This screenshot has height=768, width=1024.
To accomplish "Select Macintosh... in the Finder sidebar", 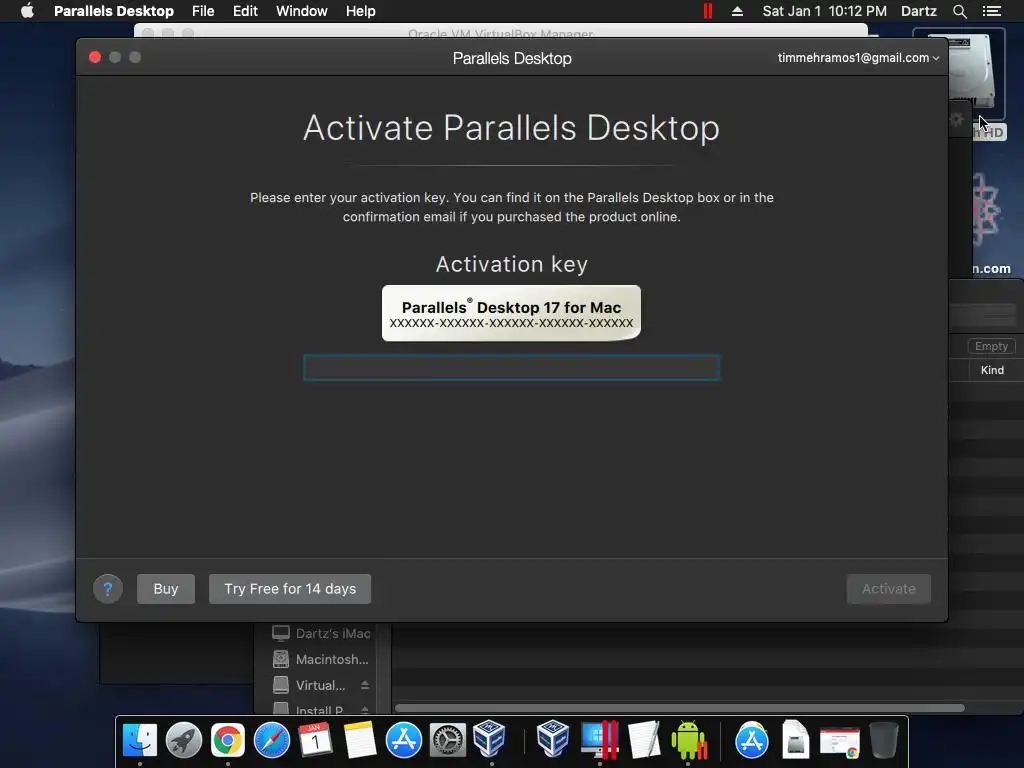I will [x=321, y=659].
